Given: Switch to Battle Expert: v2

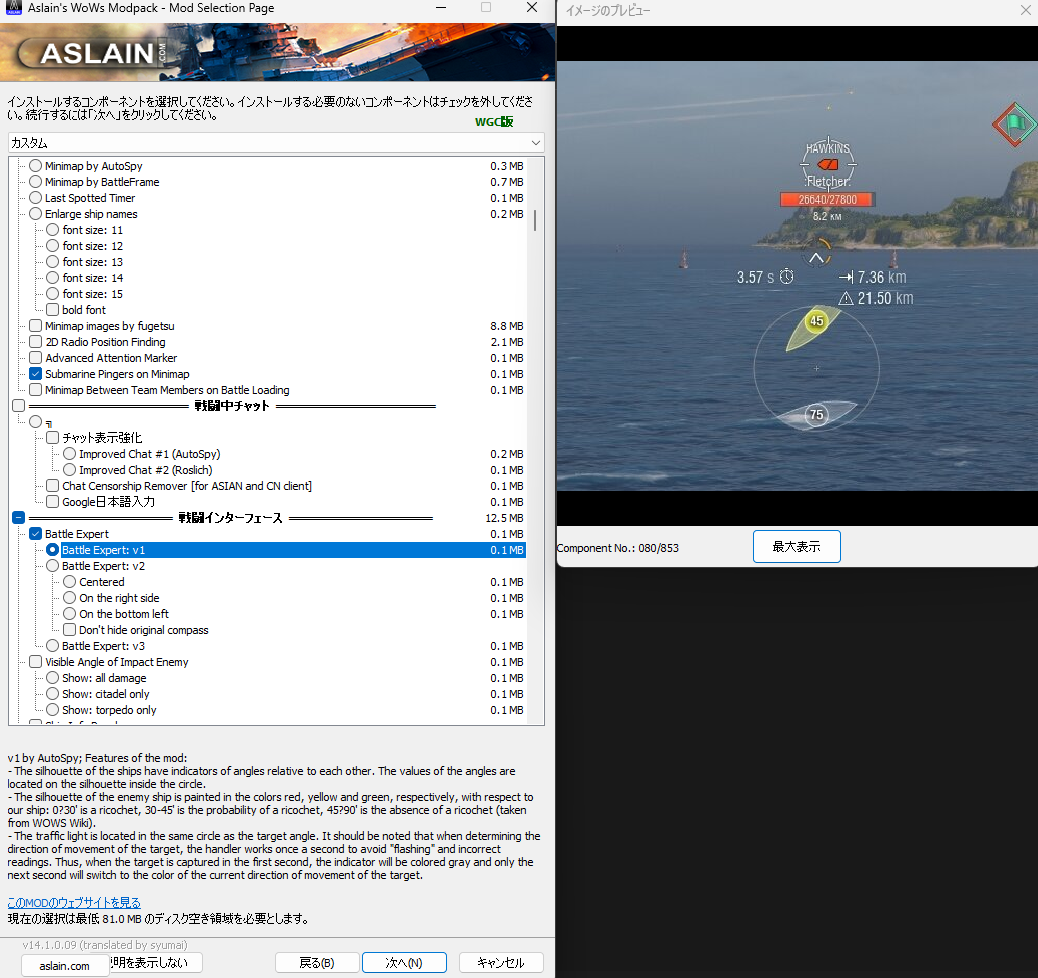Looking at the screenshot, I should click(52, 565).
